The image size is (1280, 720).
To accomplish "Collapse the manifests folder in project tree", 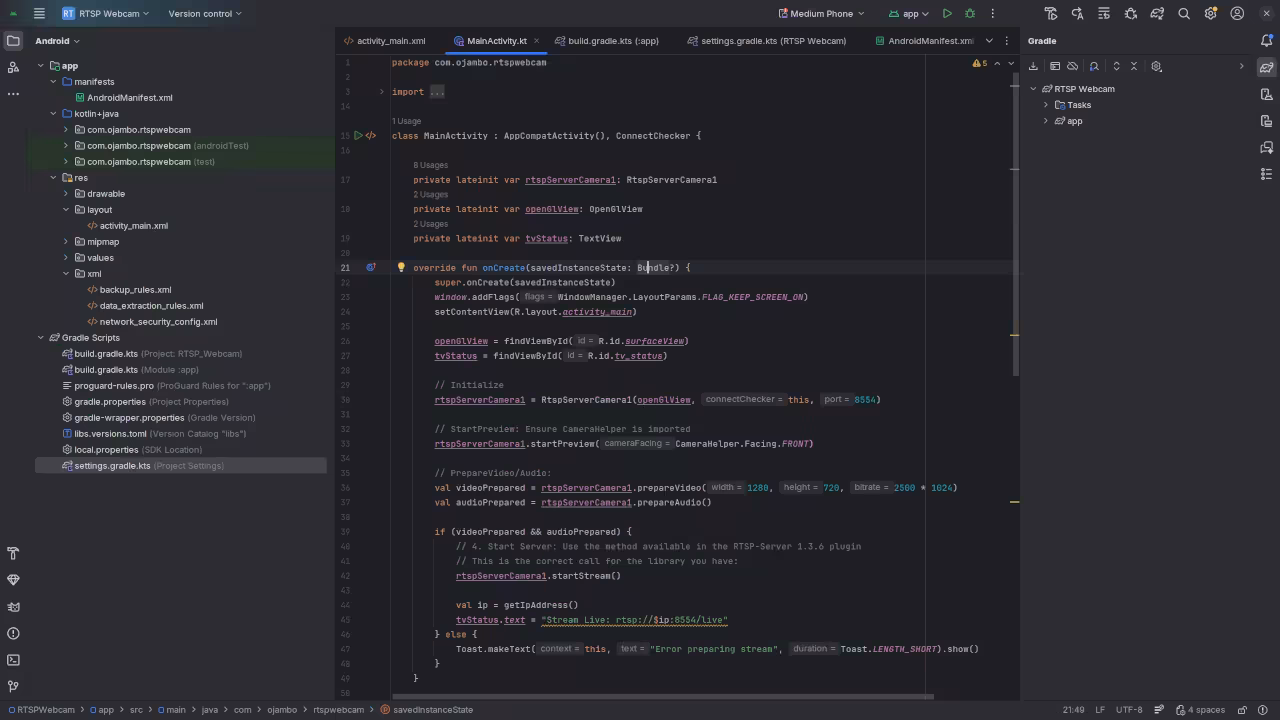I will (54, 82).
